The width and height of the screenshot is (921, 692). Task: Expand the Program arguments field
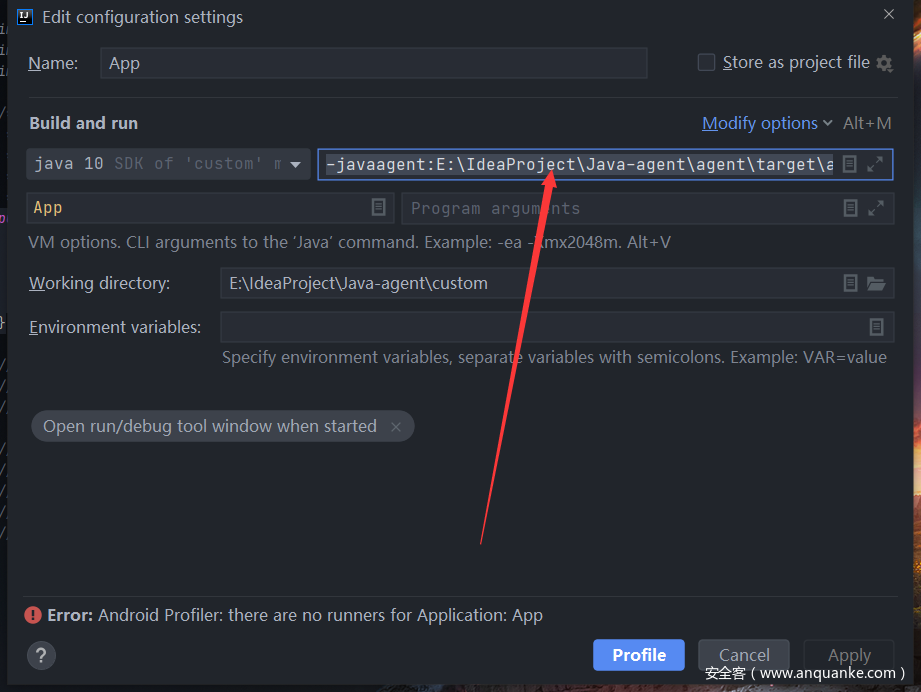coord(876,208)
